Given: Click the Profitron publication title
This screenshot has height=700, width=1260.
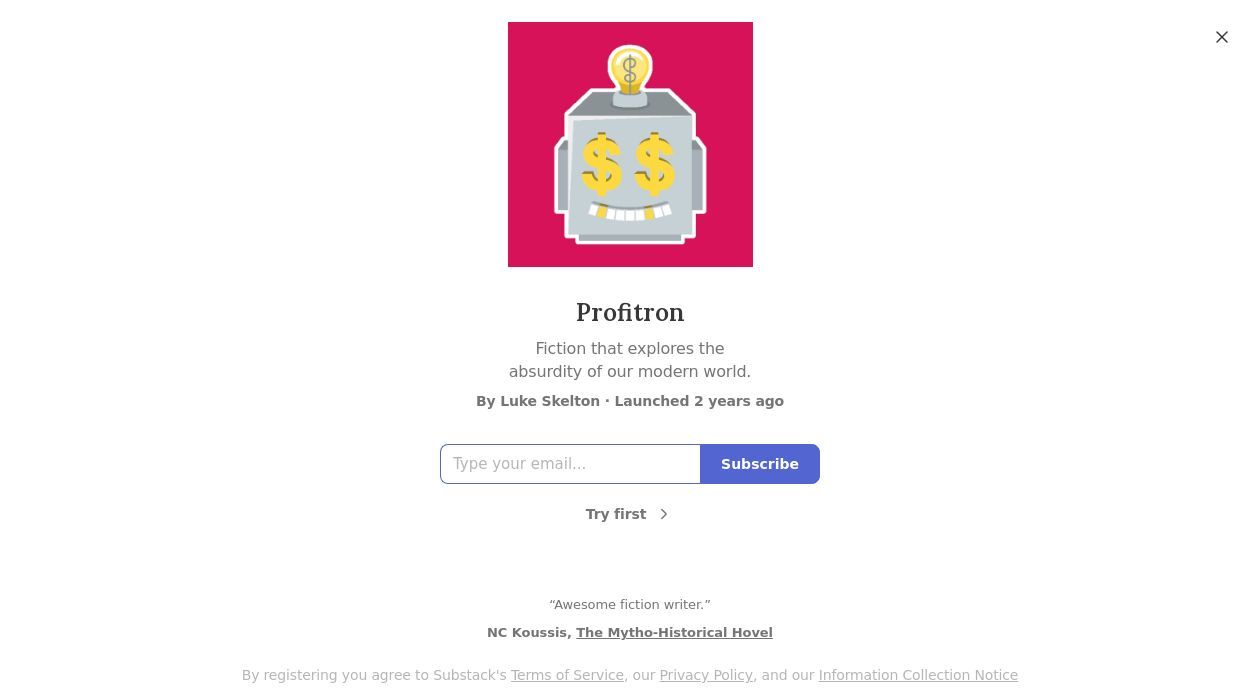Looking at the screenshot, I should 630,313.
